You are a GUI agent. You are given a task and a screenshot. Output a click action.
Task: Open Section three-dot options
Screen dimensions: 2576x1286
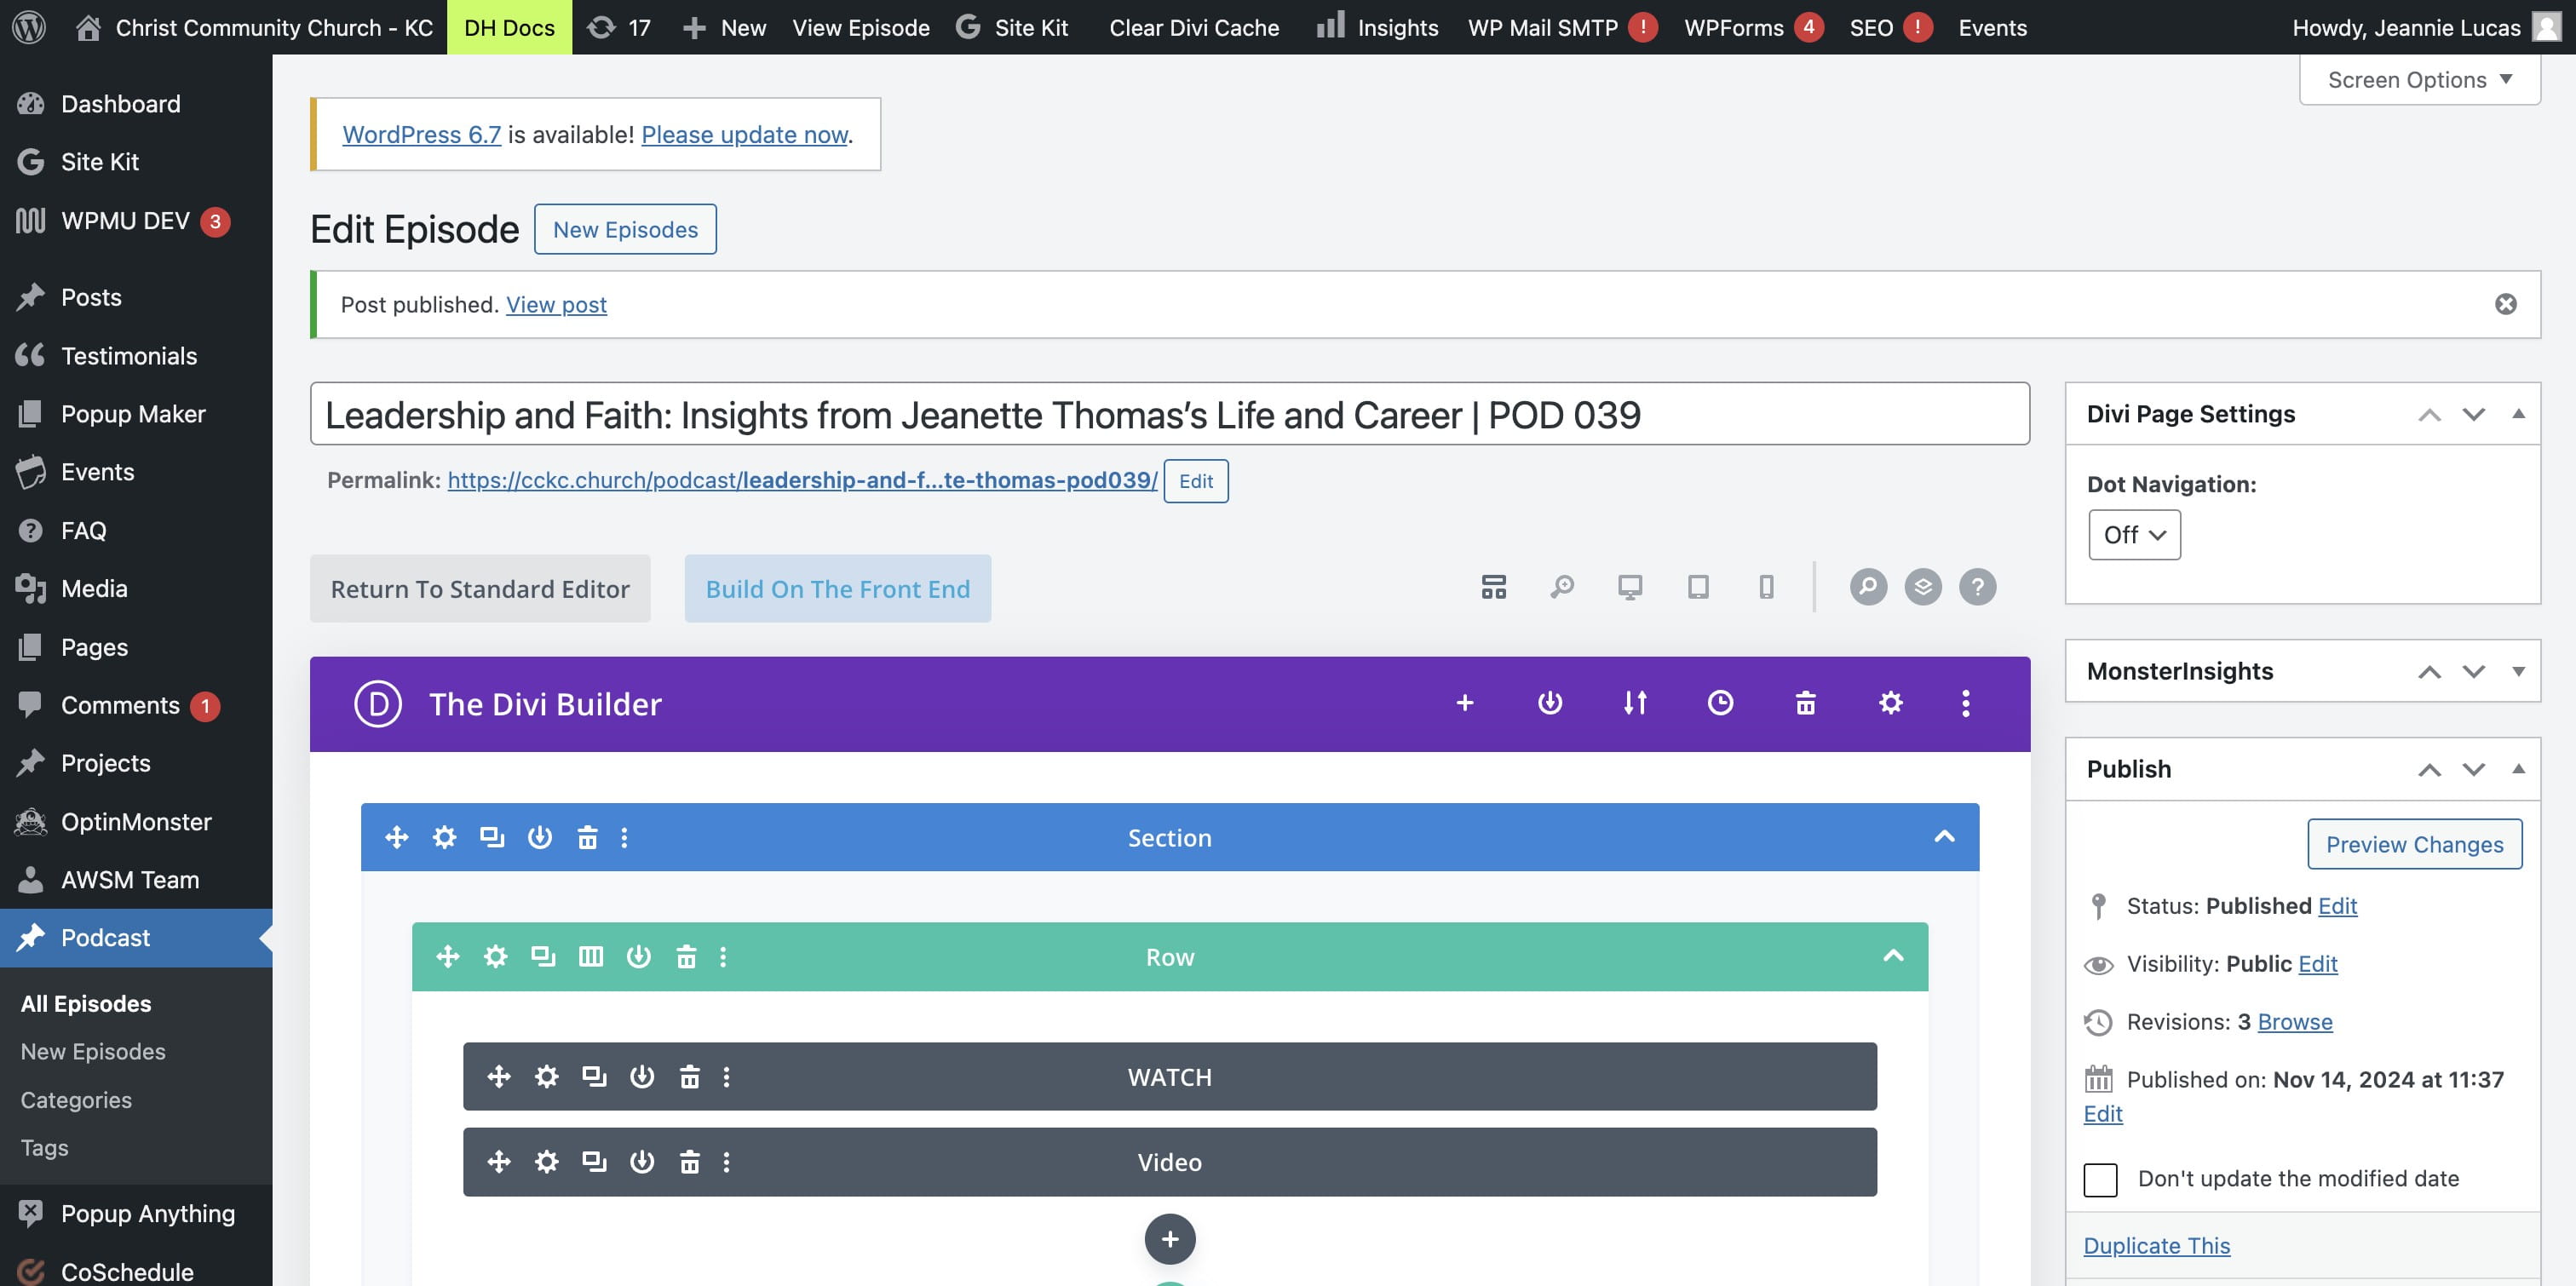[625, 837]
